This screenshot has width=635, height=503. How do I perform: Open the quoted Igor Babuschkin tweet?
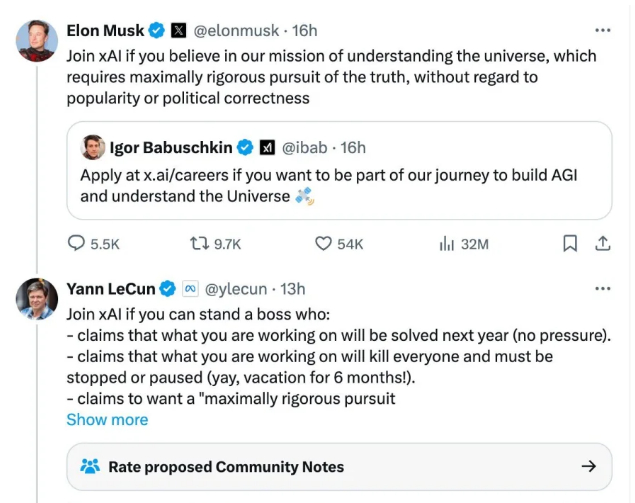click(340, 185)
